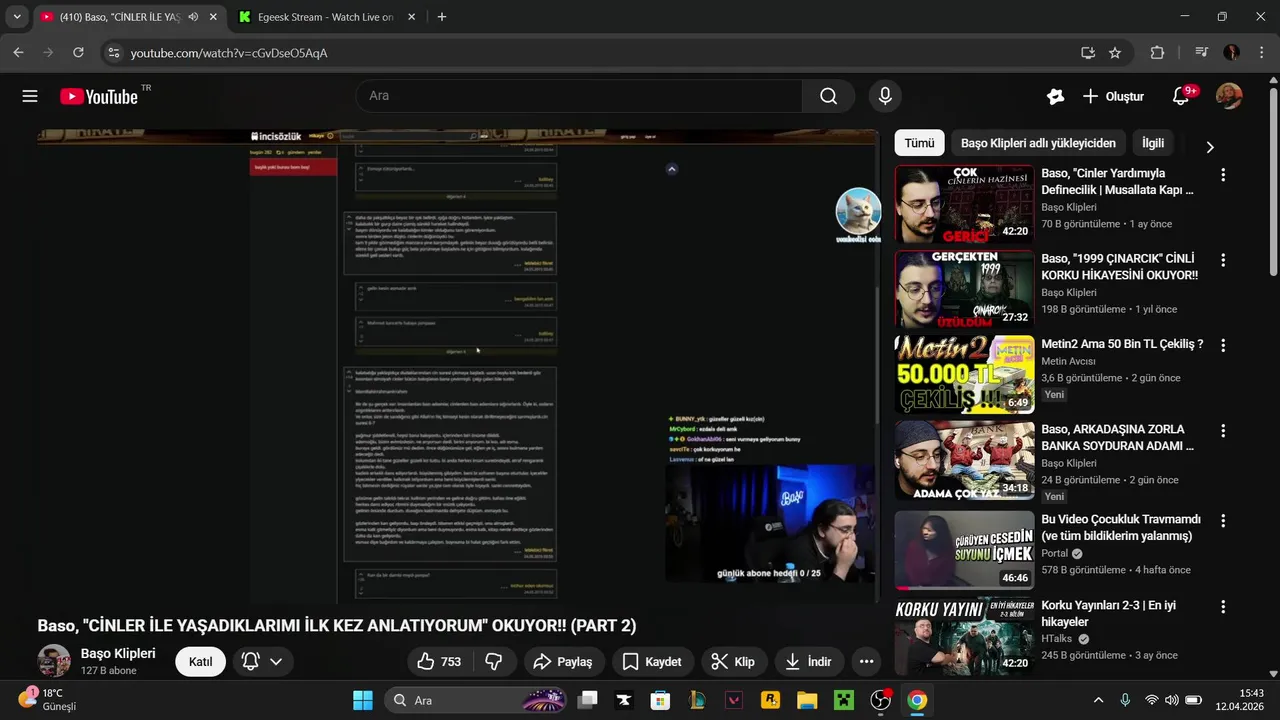Image resolution: width=1280 pixels, height=720 pixels.
Task: Go back in the browser
Action: click(18, 53)
